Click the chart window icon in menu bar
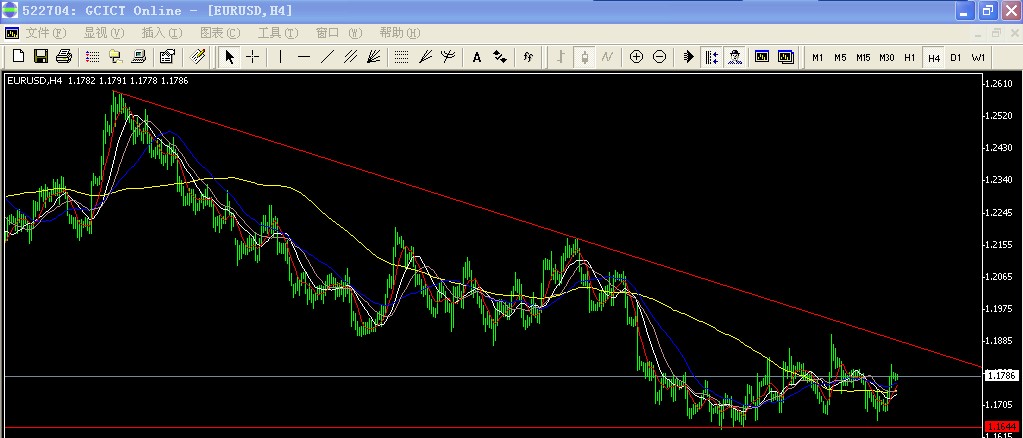Viewport: 1023px width, 438px height. [12, 33]
